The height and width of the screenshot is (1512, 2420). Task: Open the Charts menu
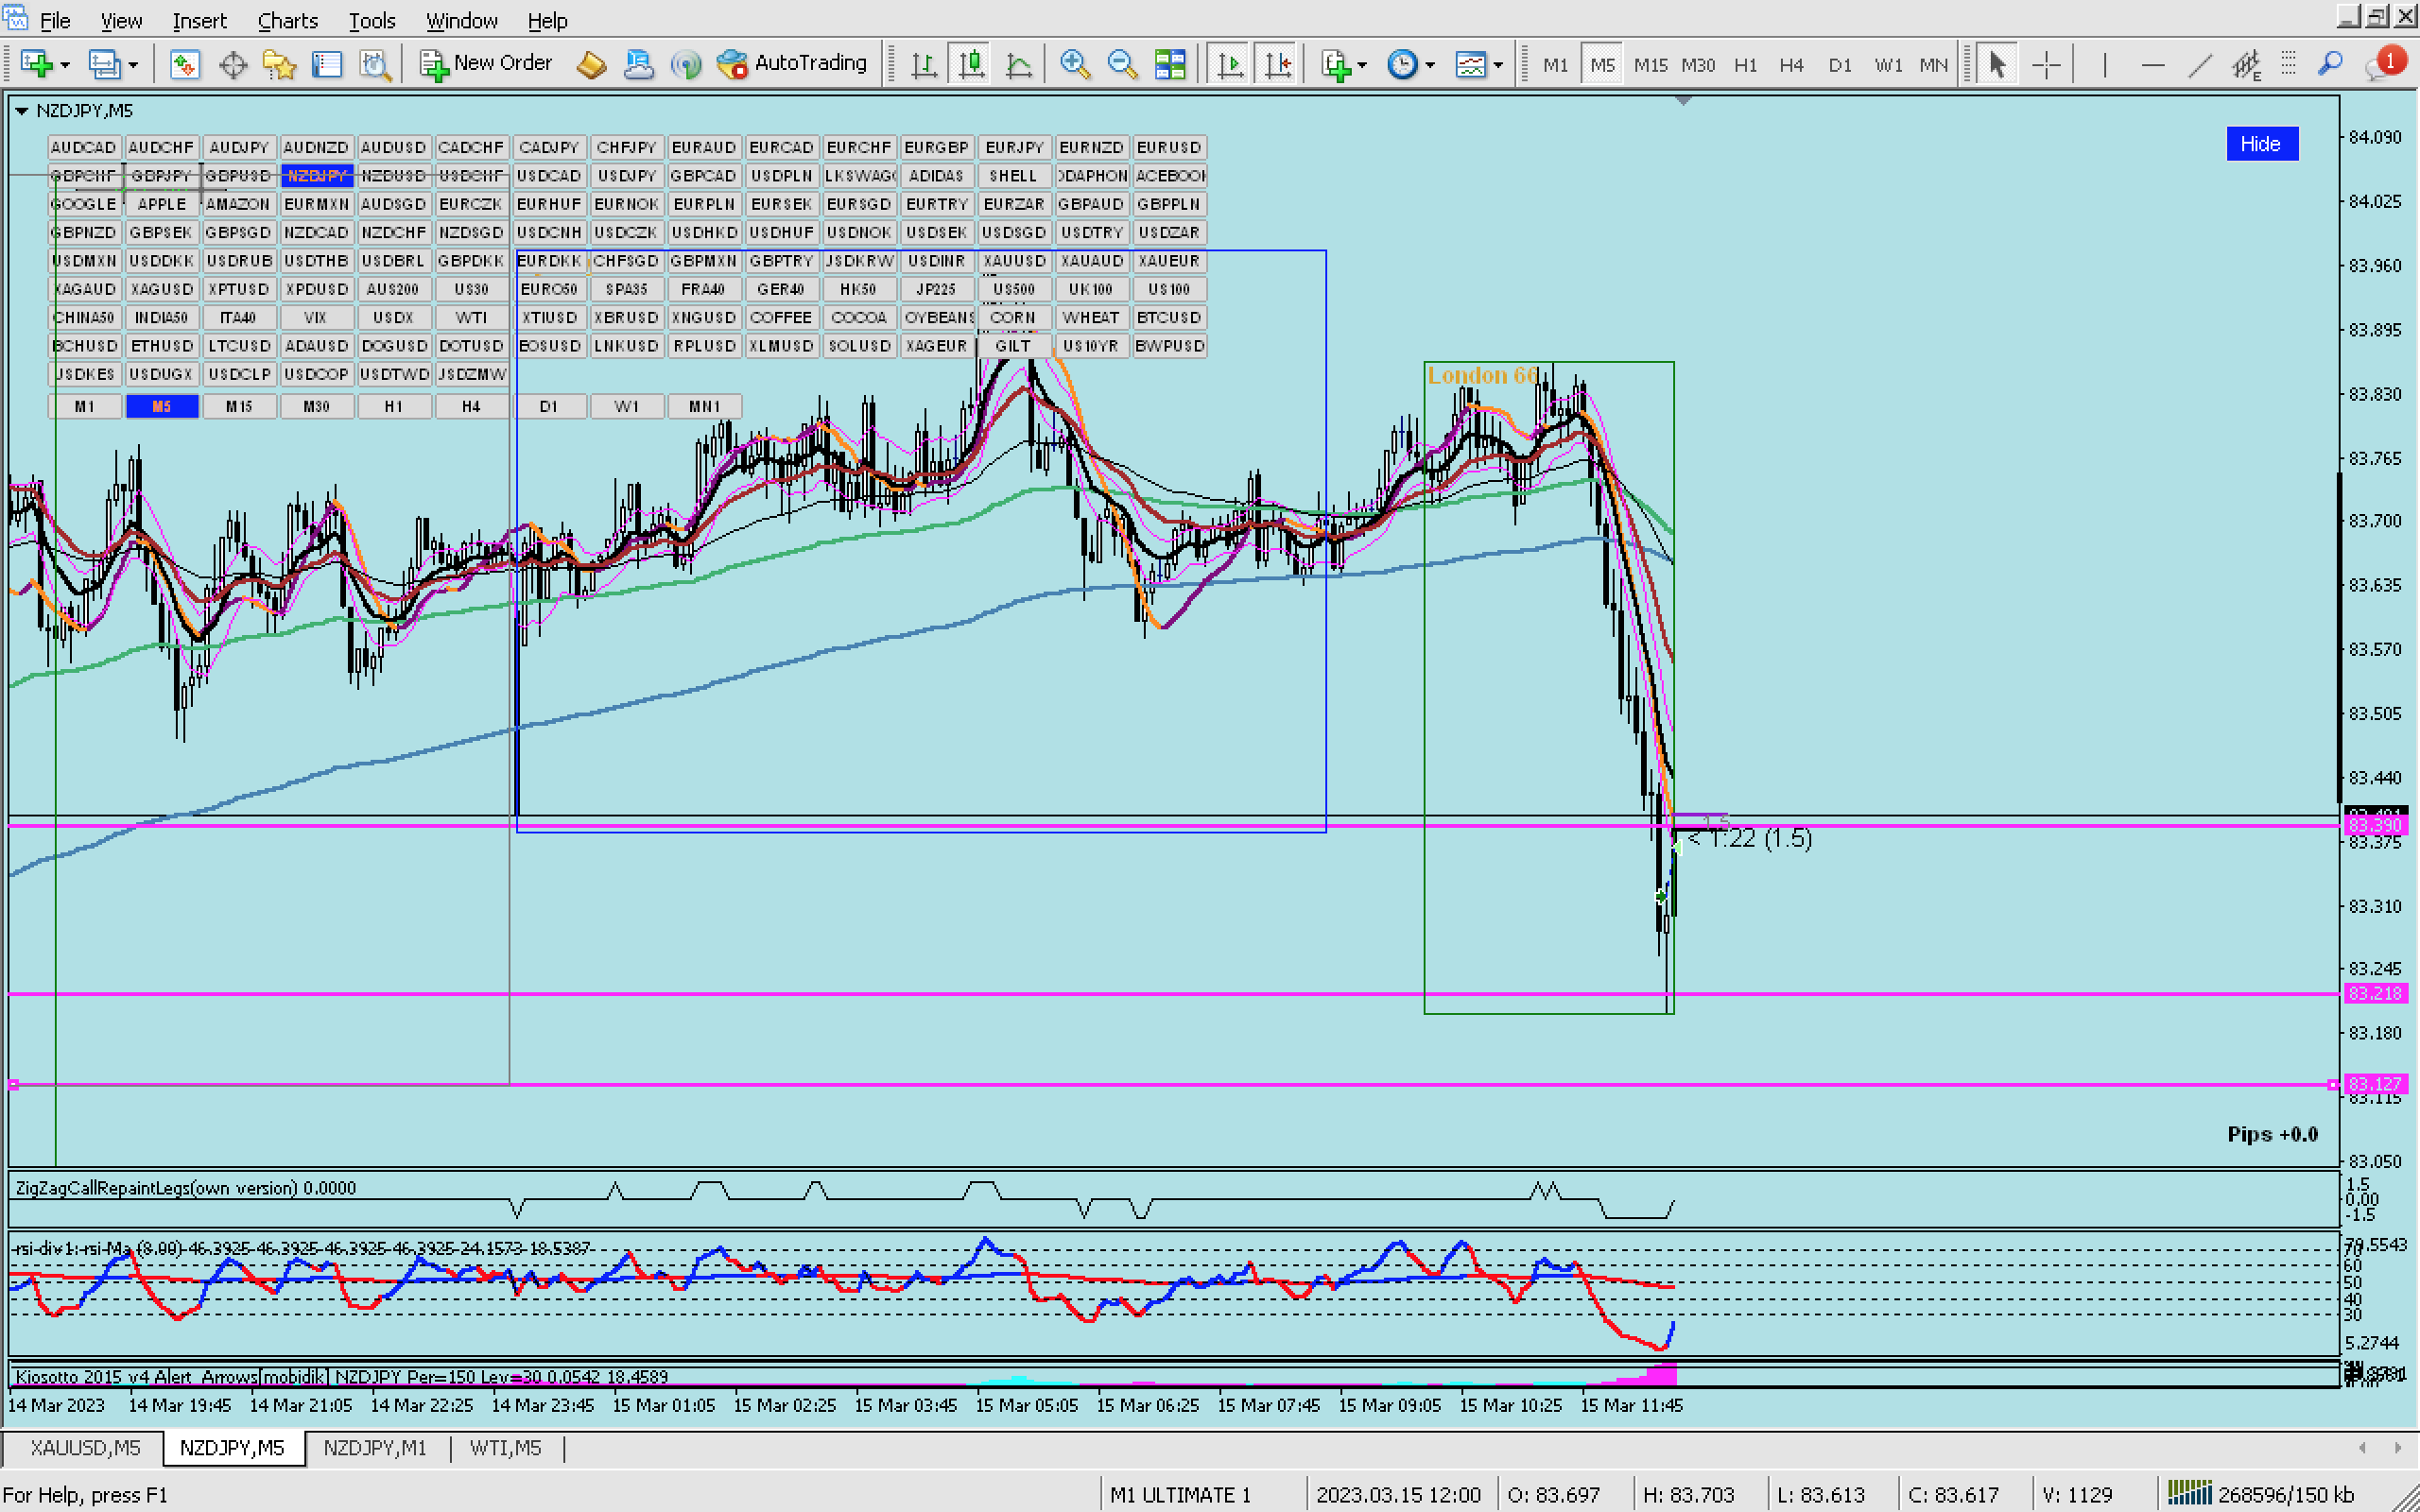[287, 20]
